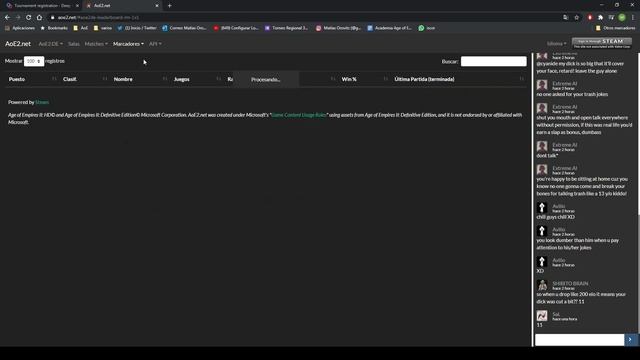Expand the AoE2 DE dropdown
The image size is (640, 360).
coord(51,44)
